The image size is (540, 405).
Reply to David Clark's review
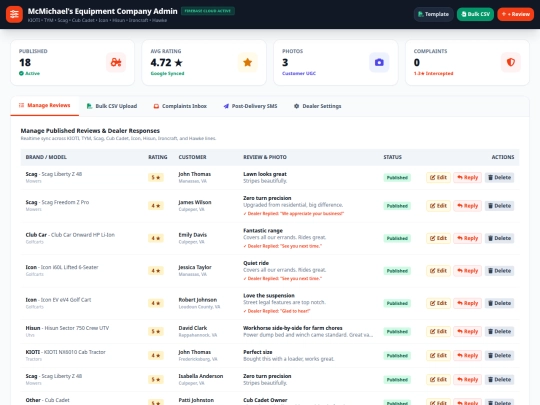pyautogui.click(x=468, y=331)
